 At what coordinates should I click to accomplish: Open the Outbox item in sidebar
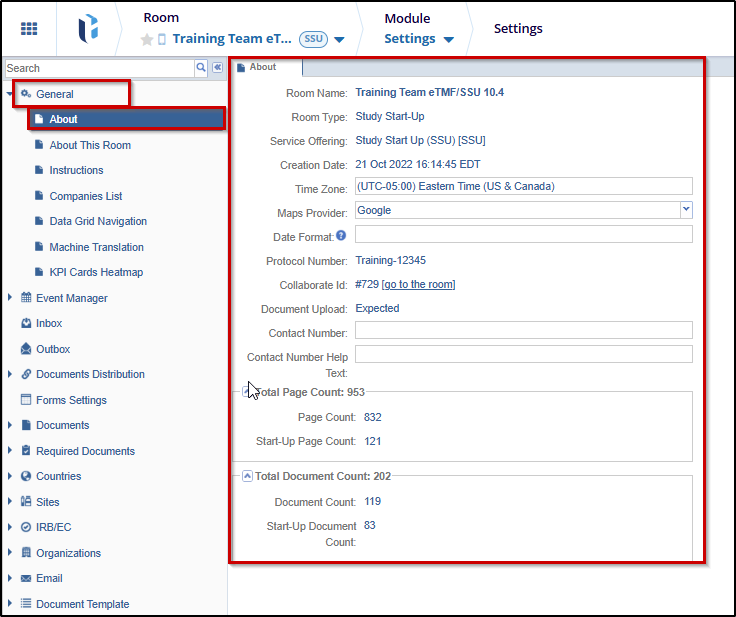tap(53, 349)
